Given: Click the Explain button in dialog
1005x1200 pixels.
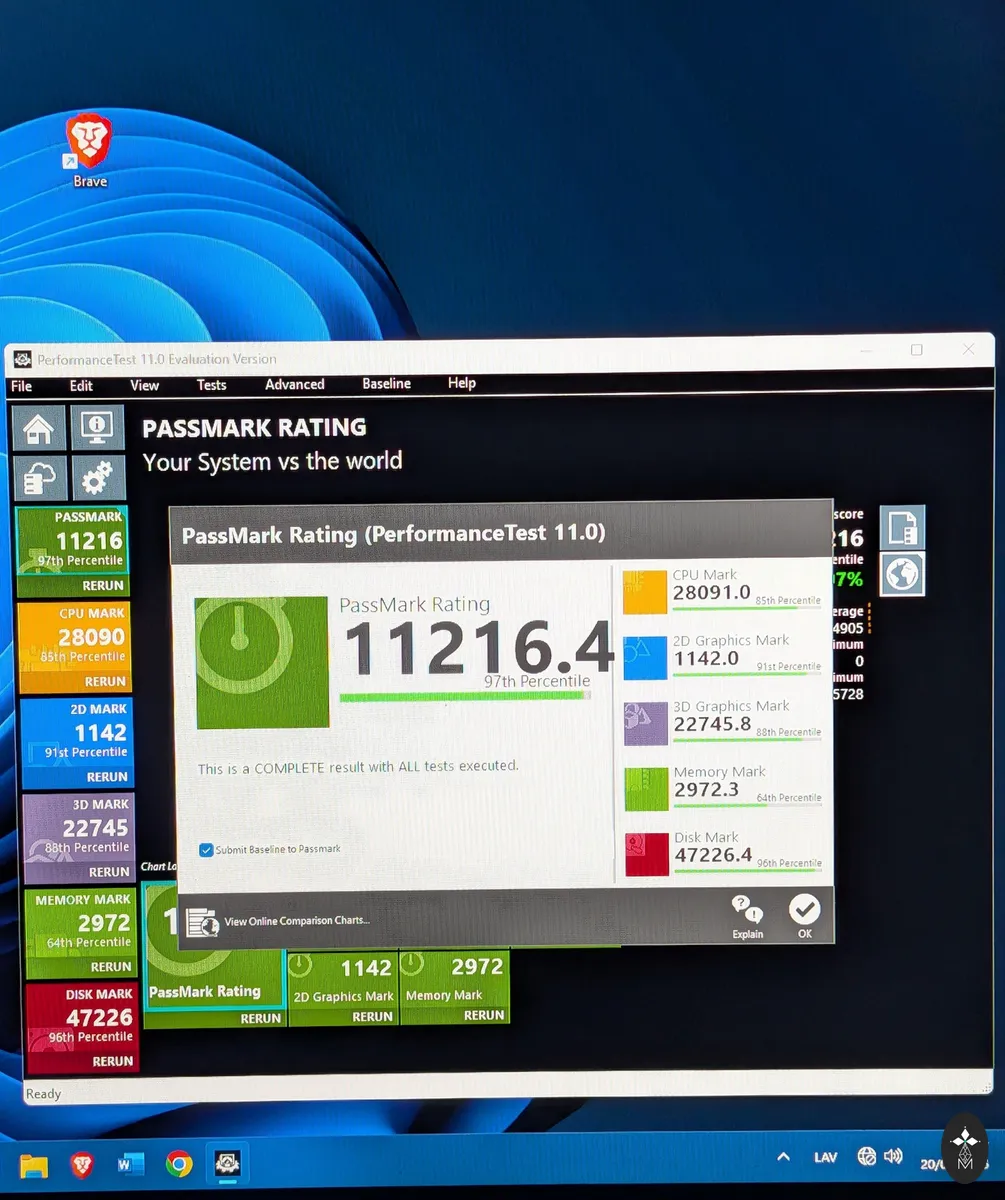Looking at the screenshot, I should coord(747,917).
